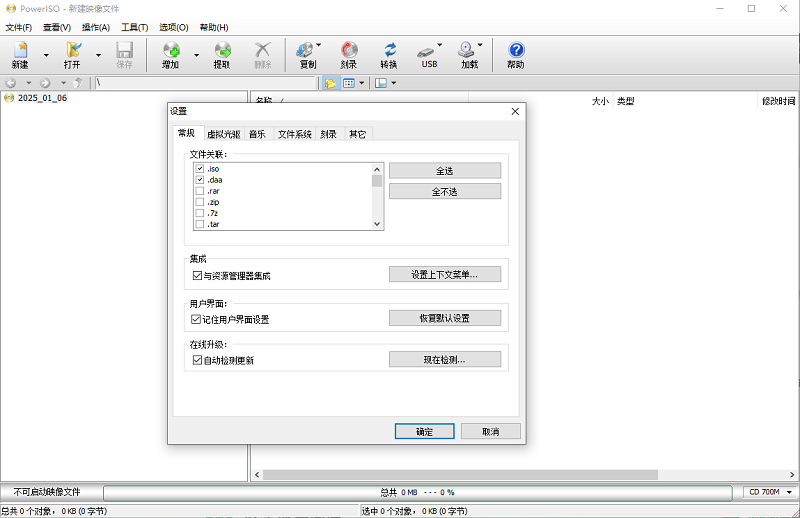
Task: Click the 新建 (New) toolbar icon
Action: [x=20, y=55]
